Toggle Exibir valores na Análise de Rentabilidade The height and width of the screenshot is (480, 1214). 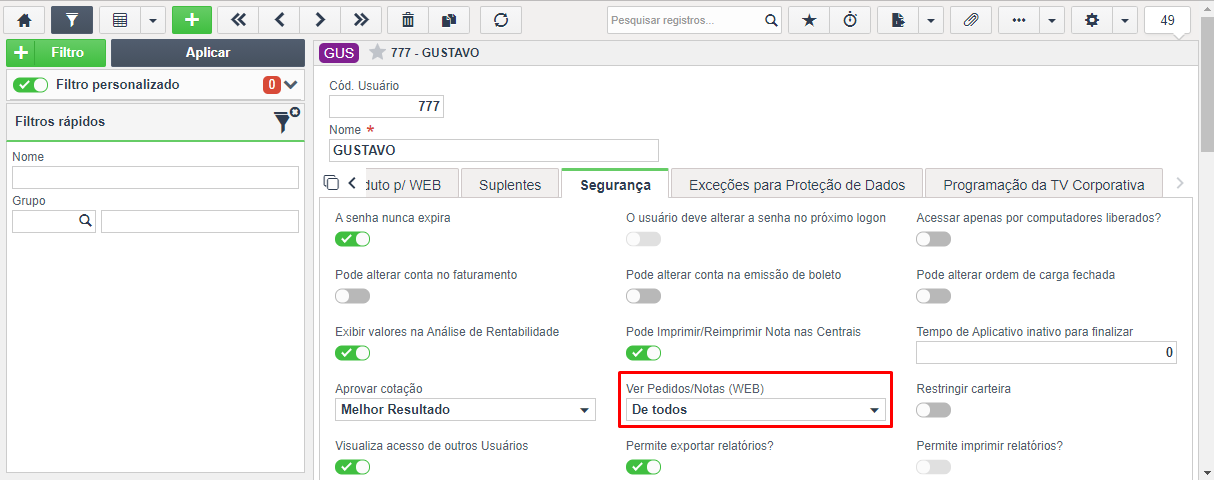(352, 353)
